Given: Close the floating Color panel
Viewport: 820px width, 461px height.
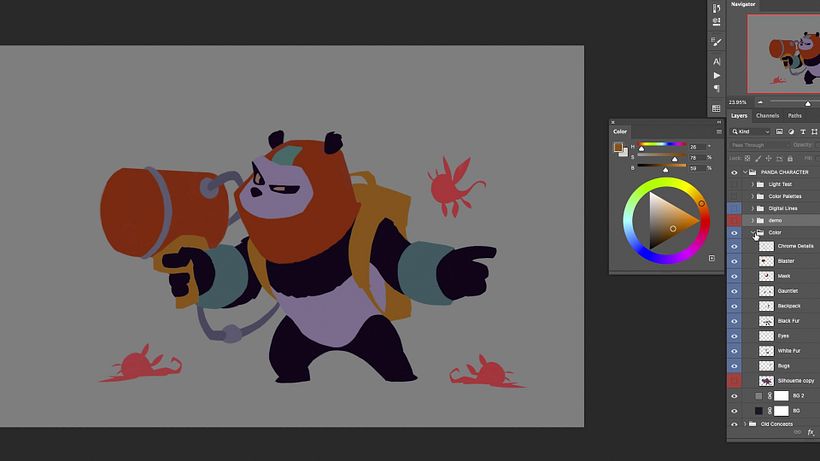Looking at the screenshot, I should point(613,122).
